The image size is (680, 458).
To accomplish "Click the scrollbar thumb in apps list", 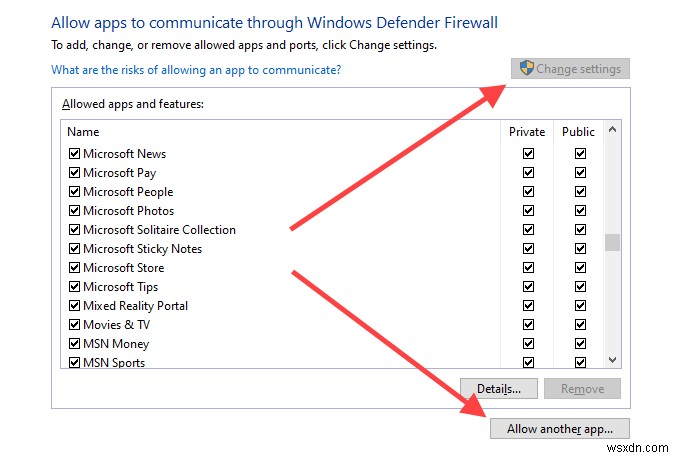I will coord(612,242).
